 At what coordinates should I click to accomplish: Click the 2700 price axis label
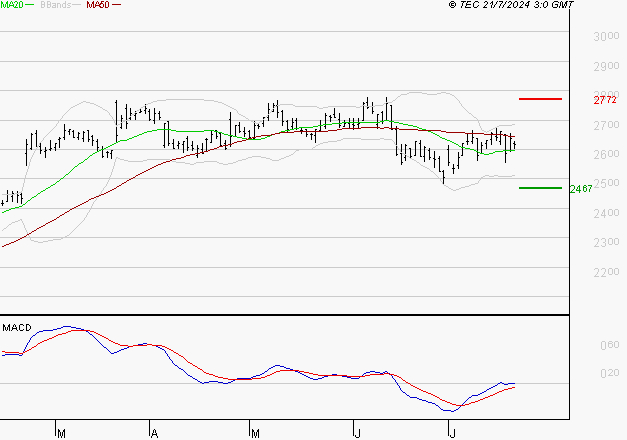[x=606, y=125]
